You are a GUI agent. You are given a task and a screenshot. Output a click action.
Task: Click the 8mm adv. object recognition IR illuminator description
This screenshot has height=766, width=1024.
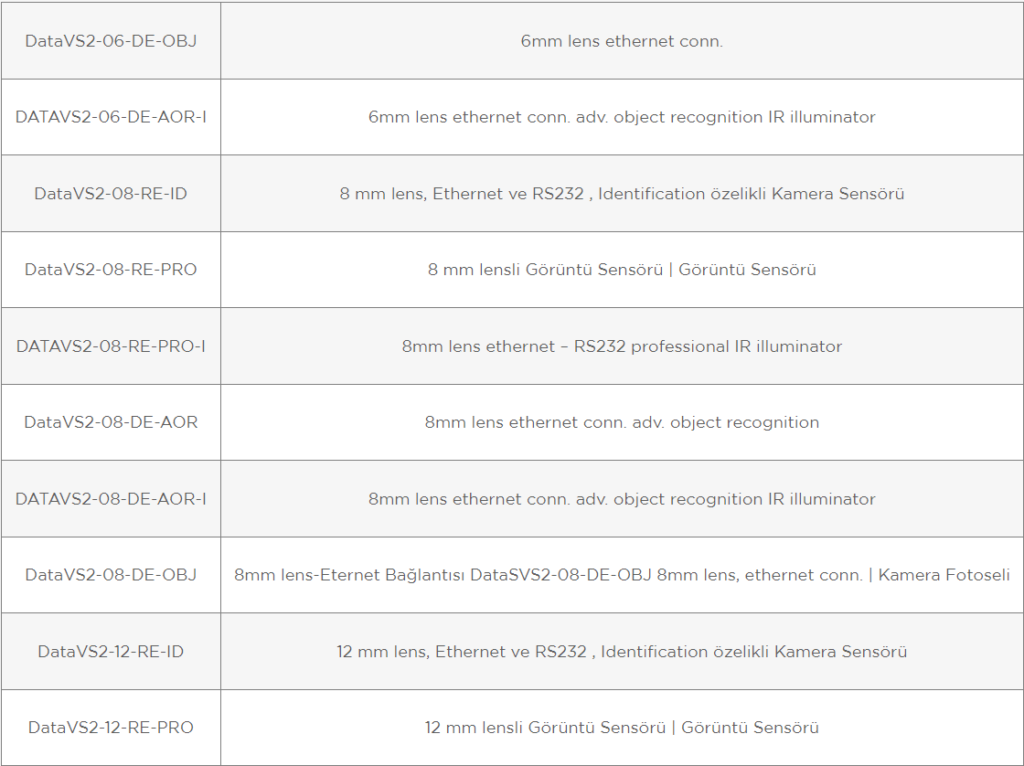coord(622,499)
